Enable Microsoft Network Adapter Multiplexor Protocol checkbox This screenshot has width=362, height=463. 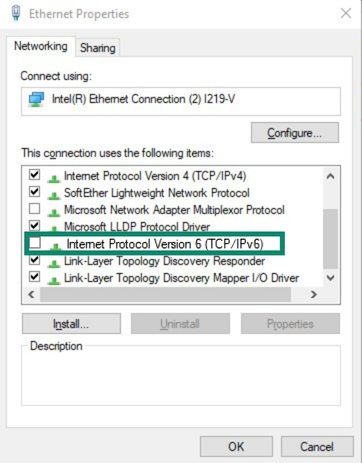35,209
